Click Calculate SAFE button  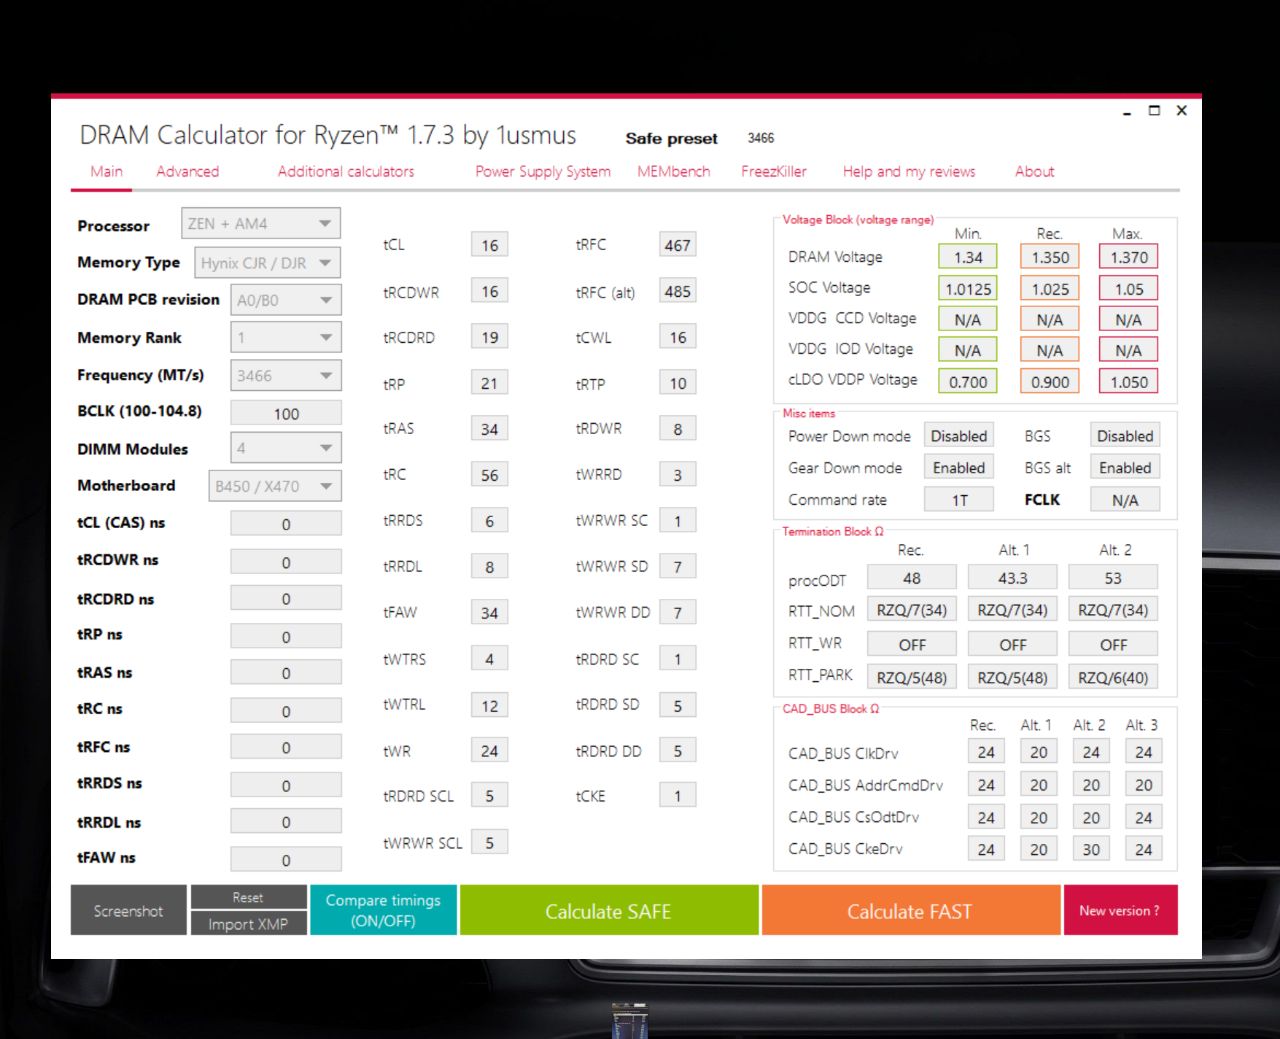point(608,910)
